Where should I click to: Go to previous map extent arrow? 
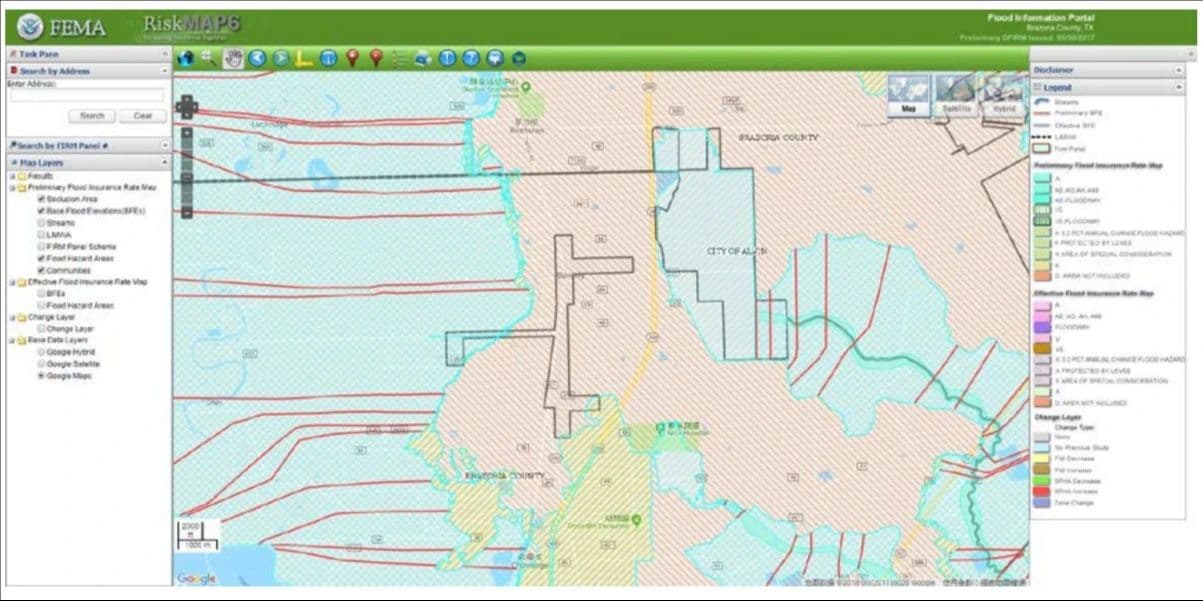258,58
